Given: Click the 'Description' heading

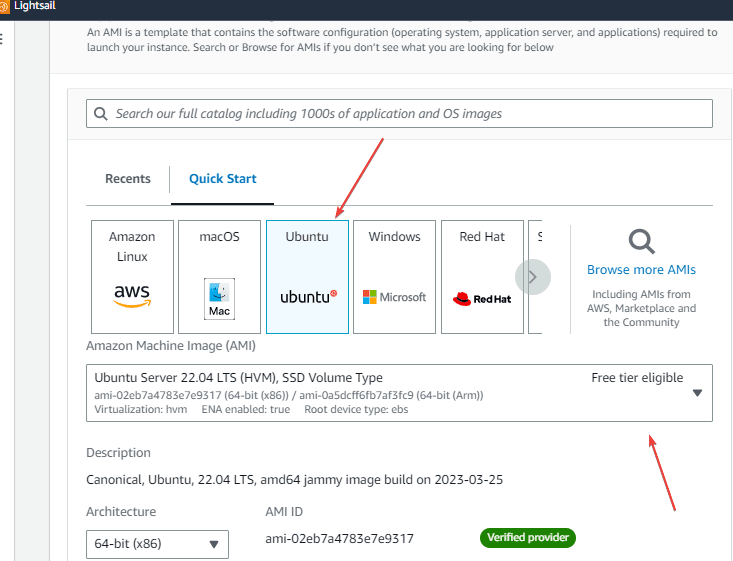Looking at the screenshot, I should pyautogui.click(x=118, y=453).
